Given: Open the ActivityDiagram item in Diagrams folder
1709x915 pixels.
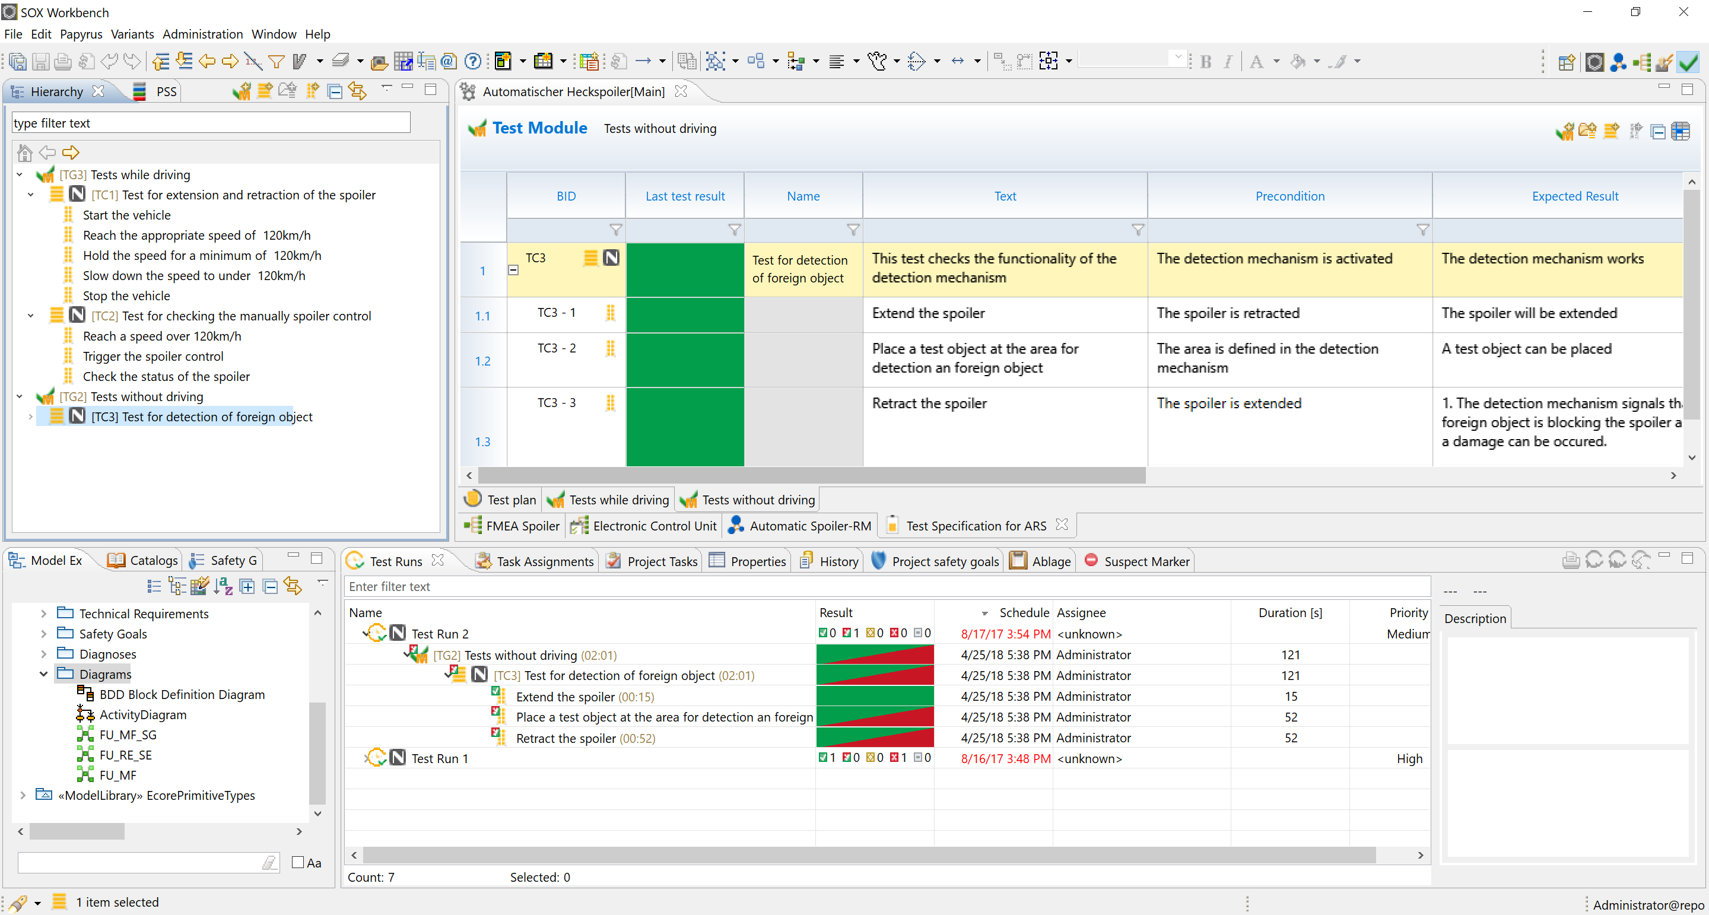Looking at the screenshot, I should [142, 715].
